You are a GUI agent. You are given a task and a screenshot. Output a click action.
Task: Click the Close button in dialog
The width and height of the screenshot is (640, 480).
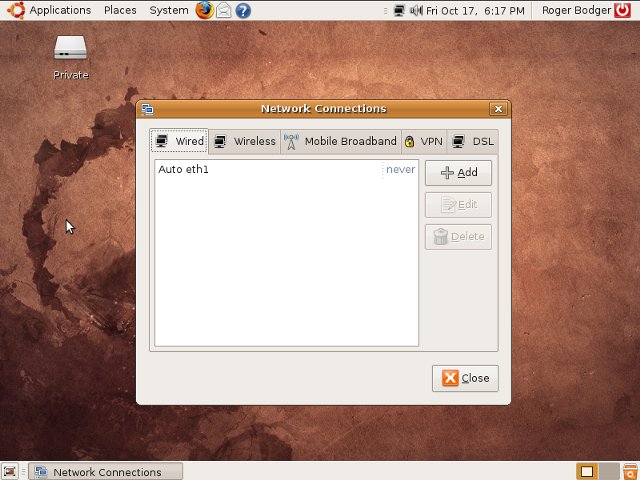[465, 378]
